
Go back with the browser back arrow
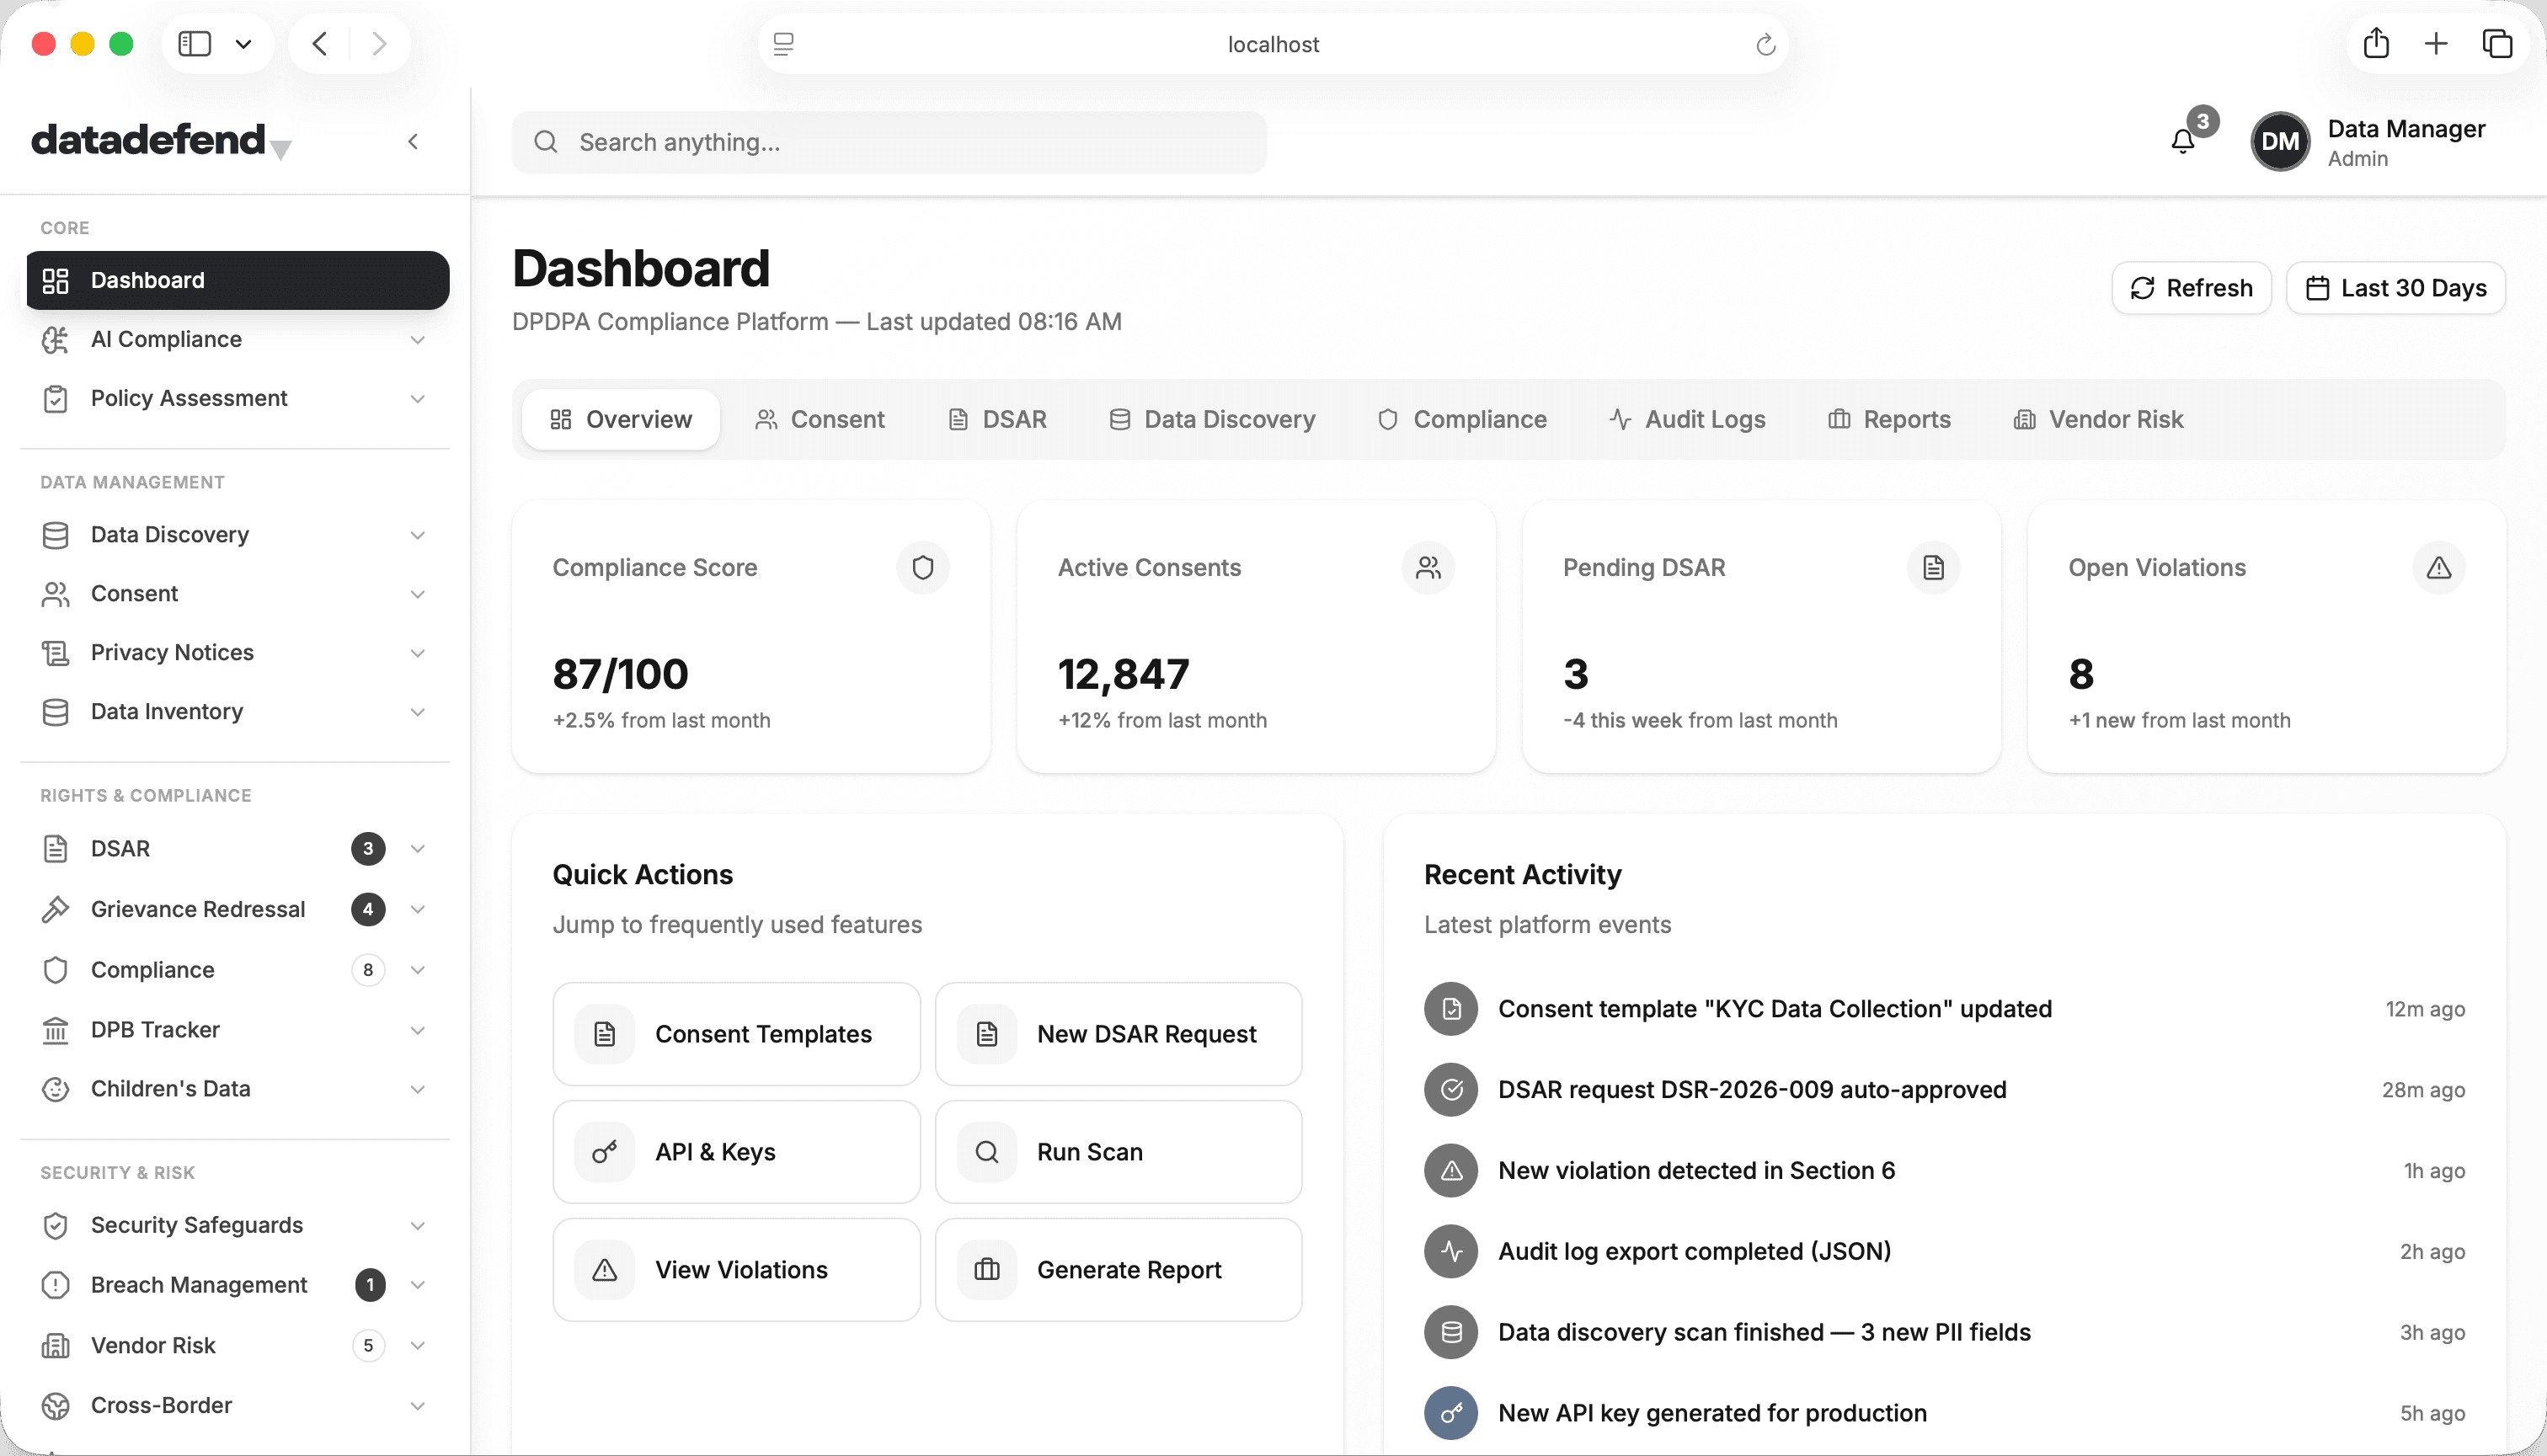320,44
